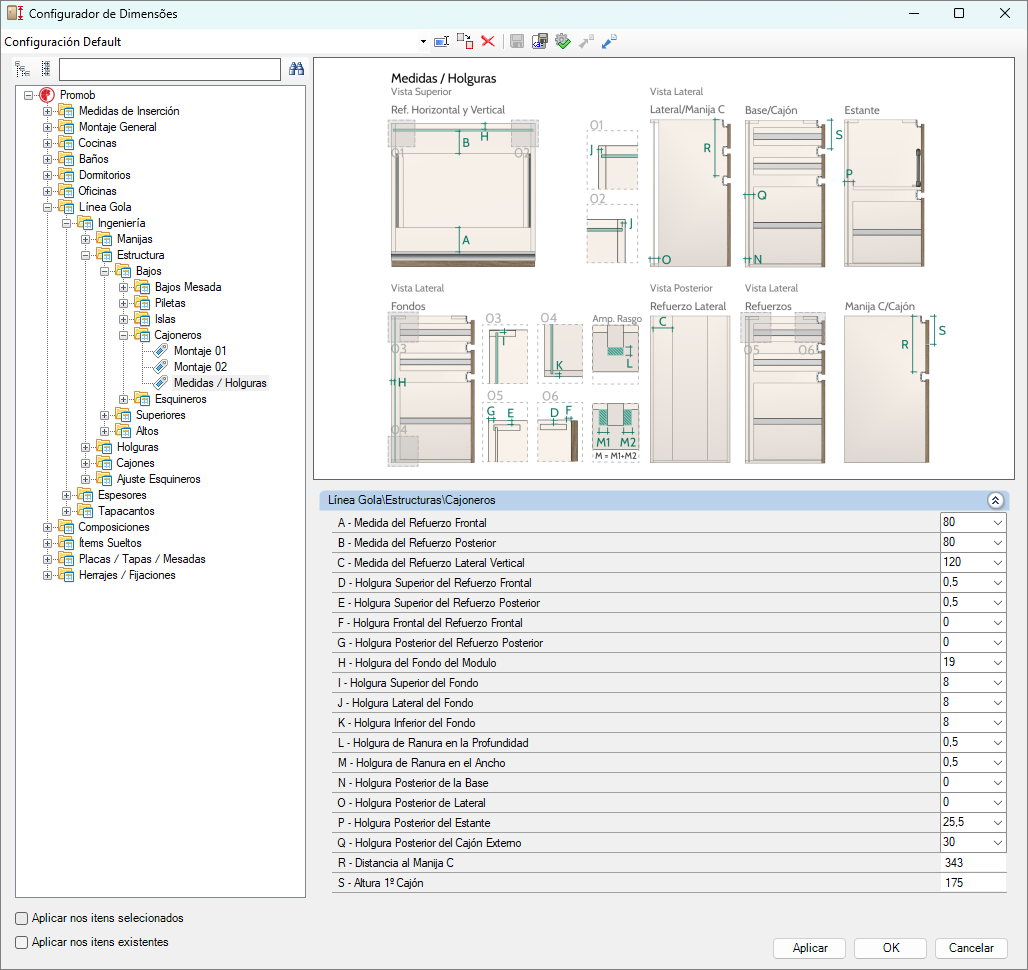This screenshot has height=970, width=1028.
Task: Open dropdown for Holgura del Fondo del Modulo
Action: (997, 663)
